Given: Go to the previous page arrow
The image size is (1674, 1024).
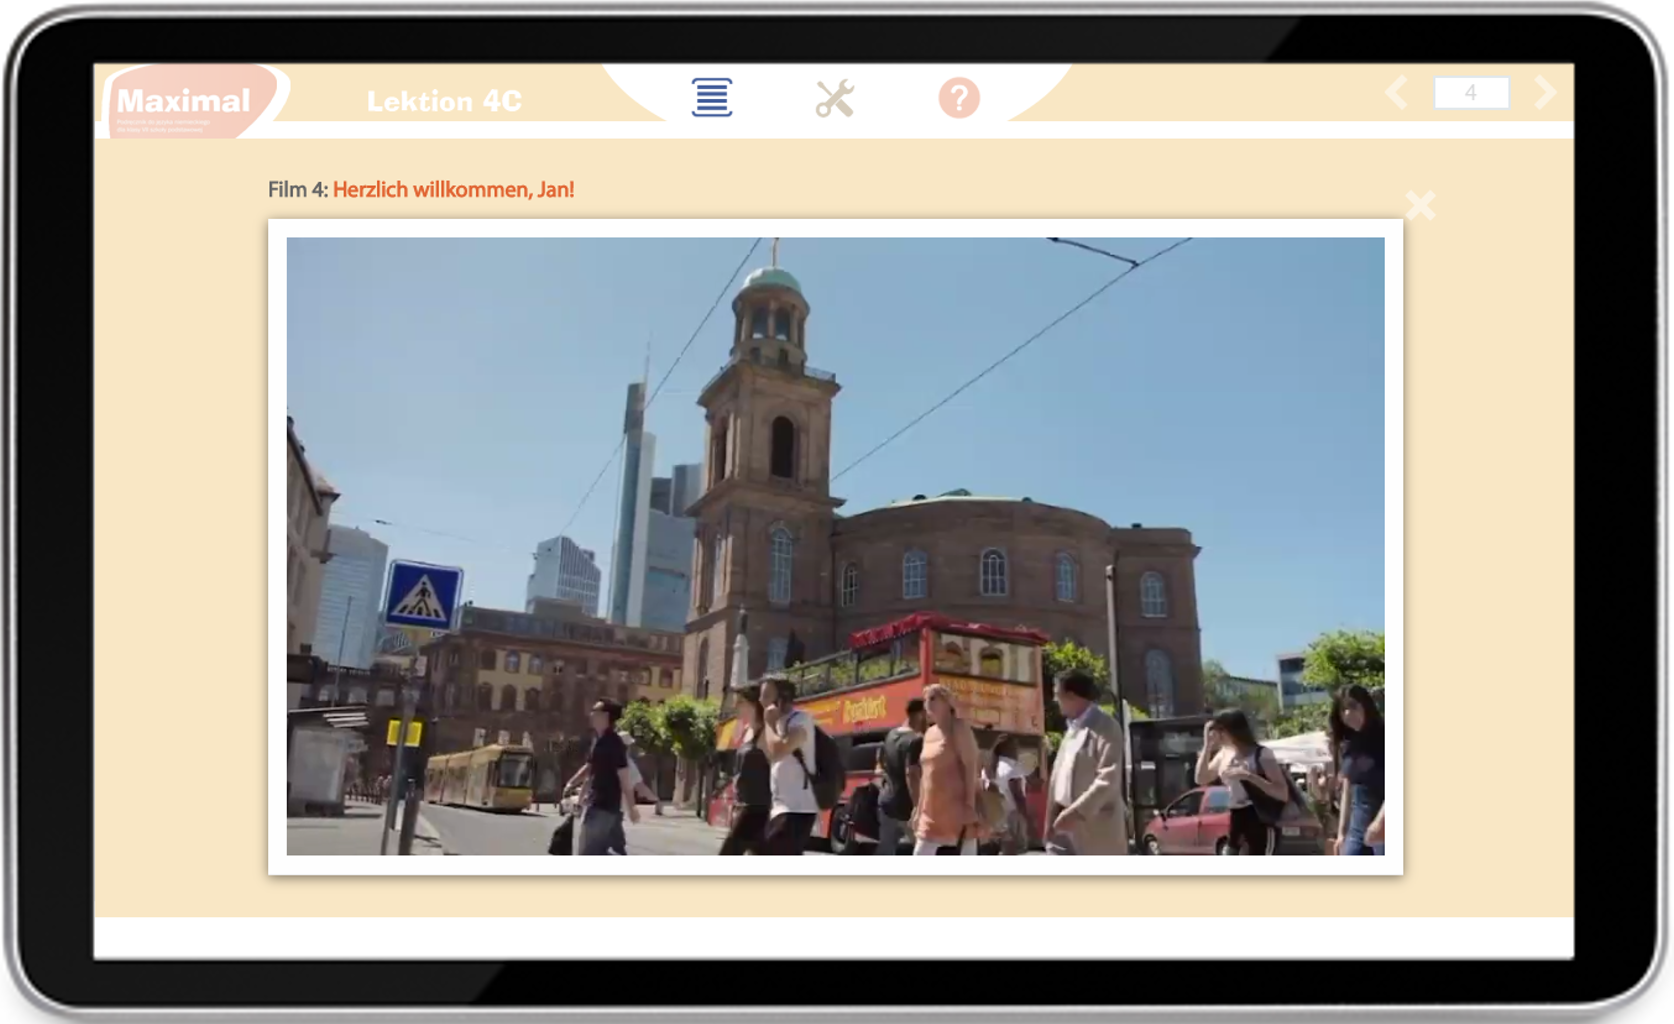Looking at the screenshot, I should (1397, 93).
